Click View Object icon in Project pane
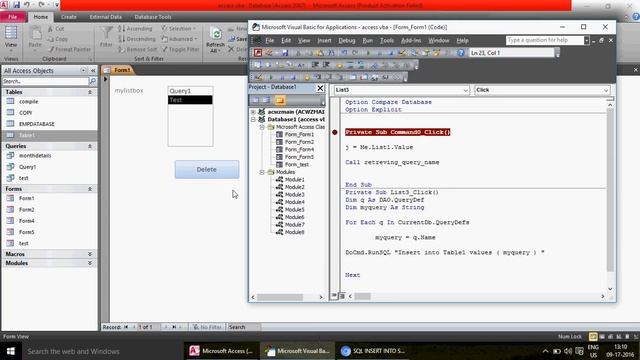This screenshot has width=640, height=360. pos(266,100)
